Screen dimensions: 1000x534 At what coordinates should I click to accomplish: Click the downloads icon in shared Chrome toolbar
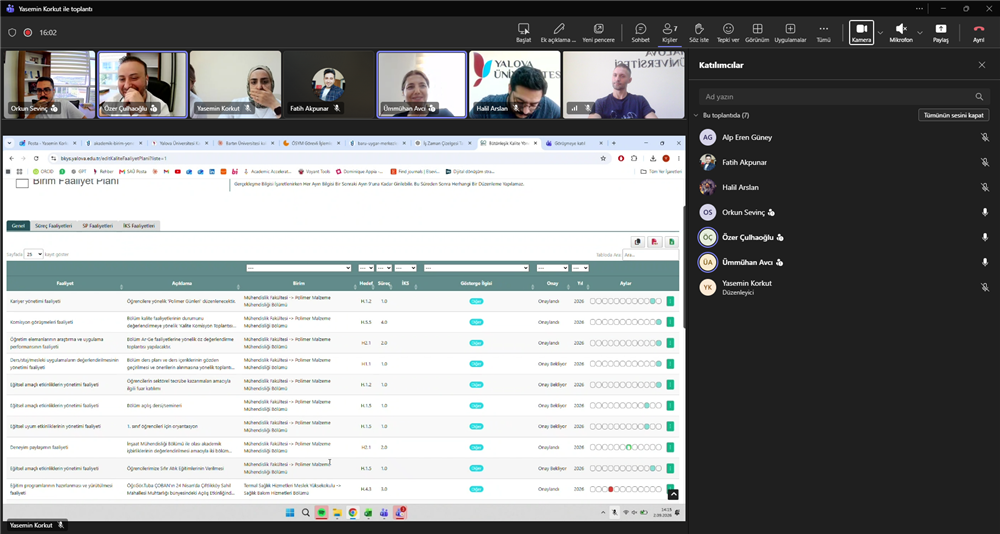[x=653, y=158]
